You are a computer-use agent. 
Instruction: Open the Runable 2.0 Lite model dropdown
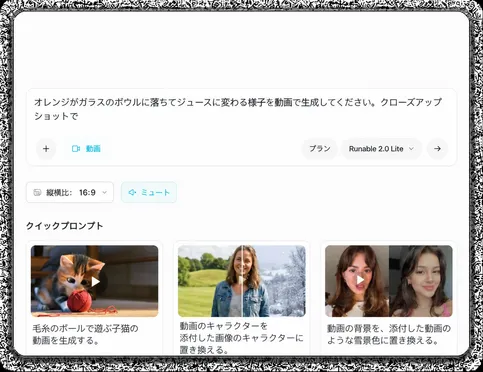(381, 149)
